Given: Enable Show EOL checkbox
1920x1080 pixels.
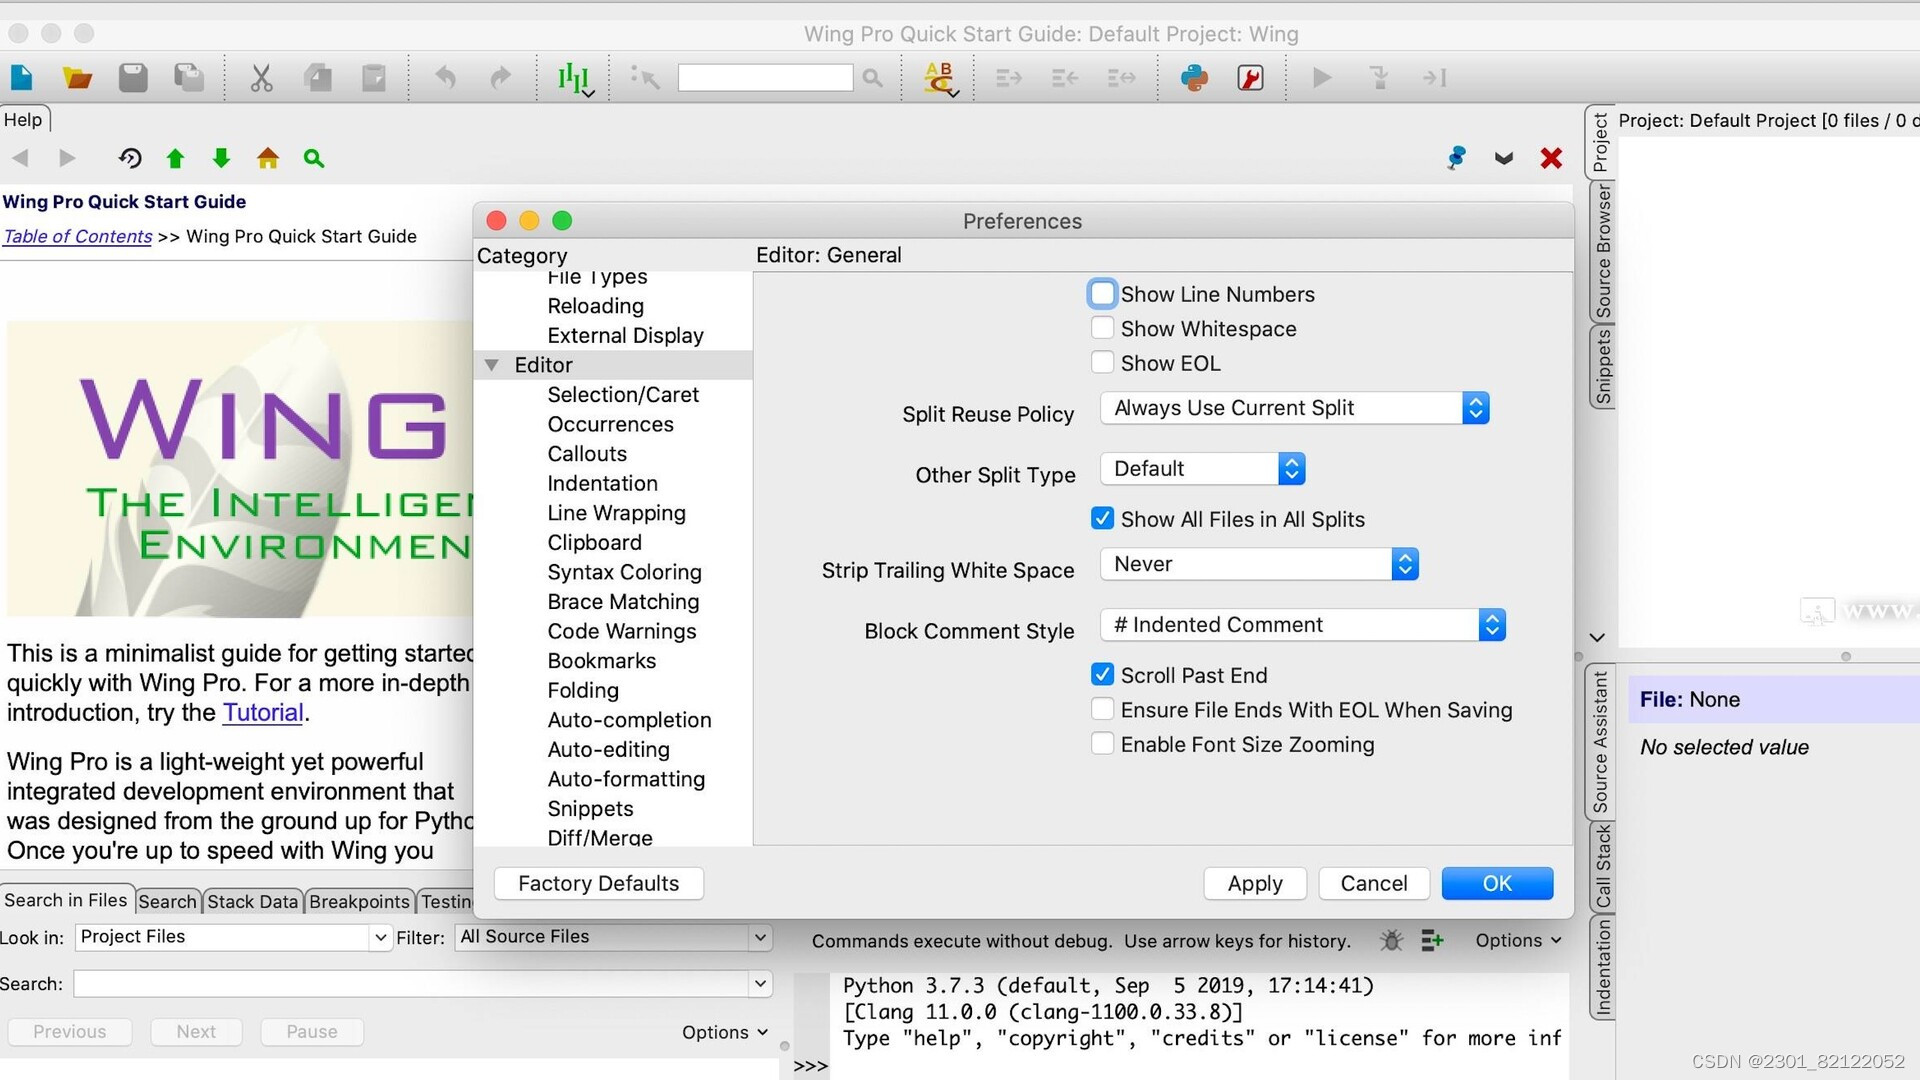Looking at the screenshot, I should [x=1102, y=362].
